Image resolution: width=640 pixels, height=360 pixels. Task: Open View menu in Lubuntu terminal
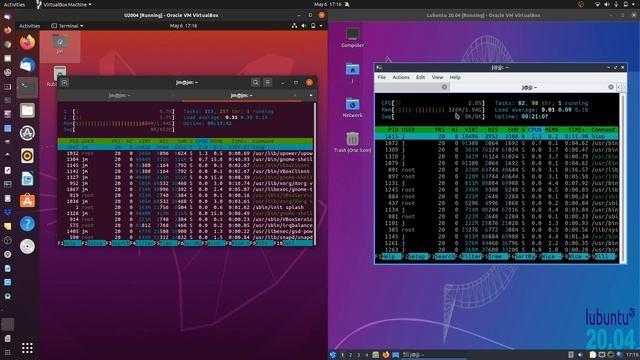click(437, 77)
